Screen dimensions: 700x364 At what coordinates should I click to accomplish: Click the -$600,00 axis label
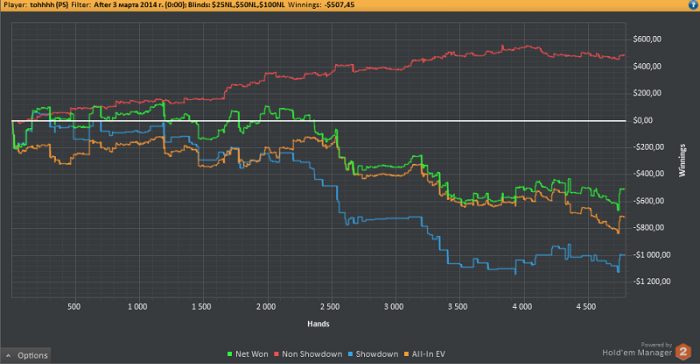click(648, 201)
